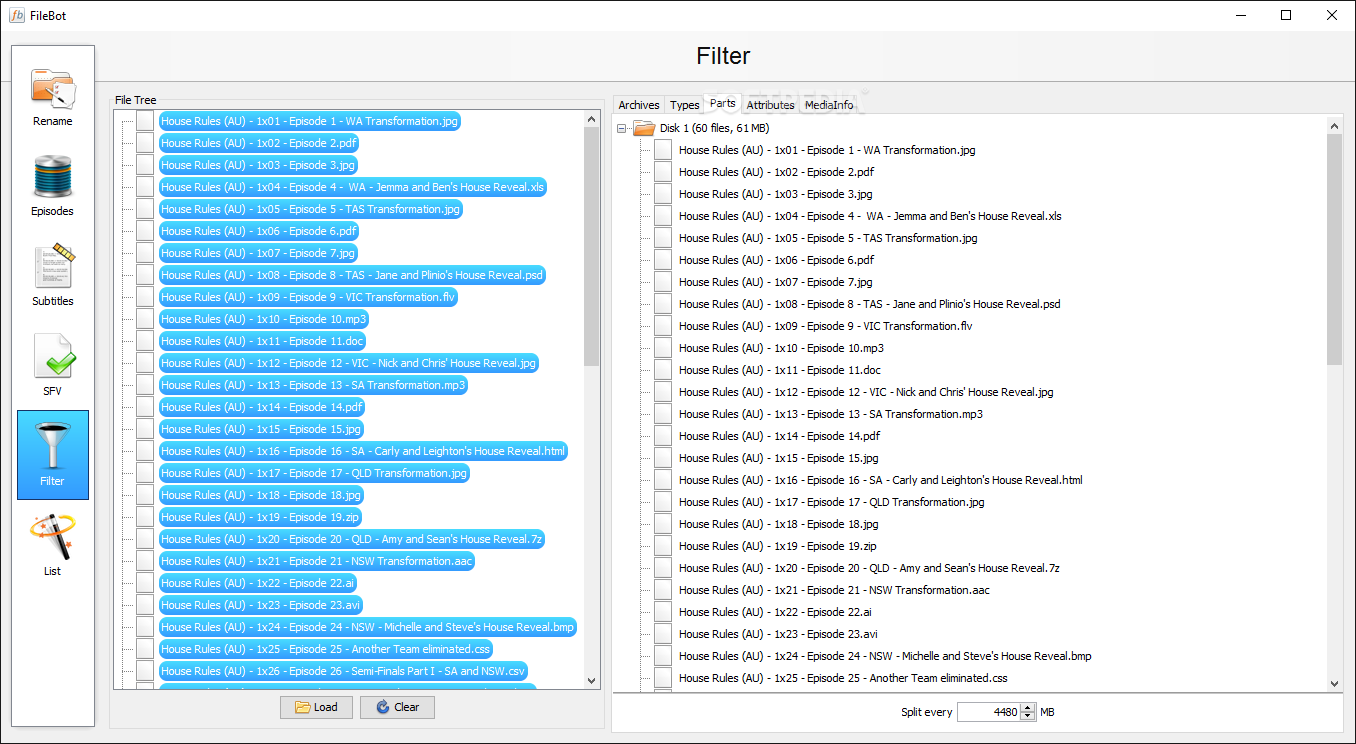Click file icon of Episode 19.zip in File Tree

point(145,517)
